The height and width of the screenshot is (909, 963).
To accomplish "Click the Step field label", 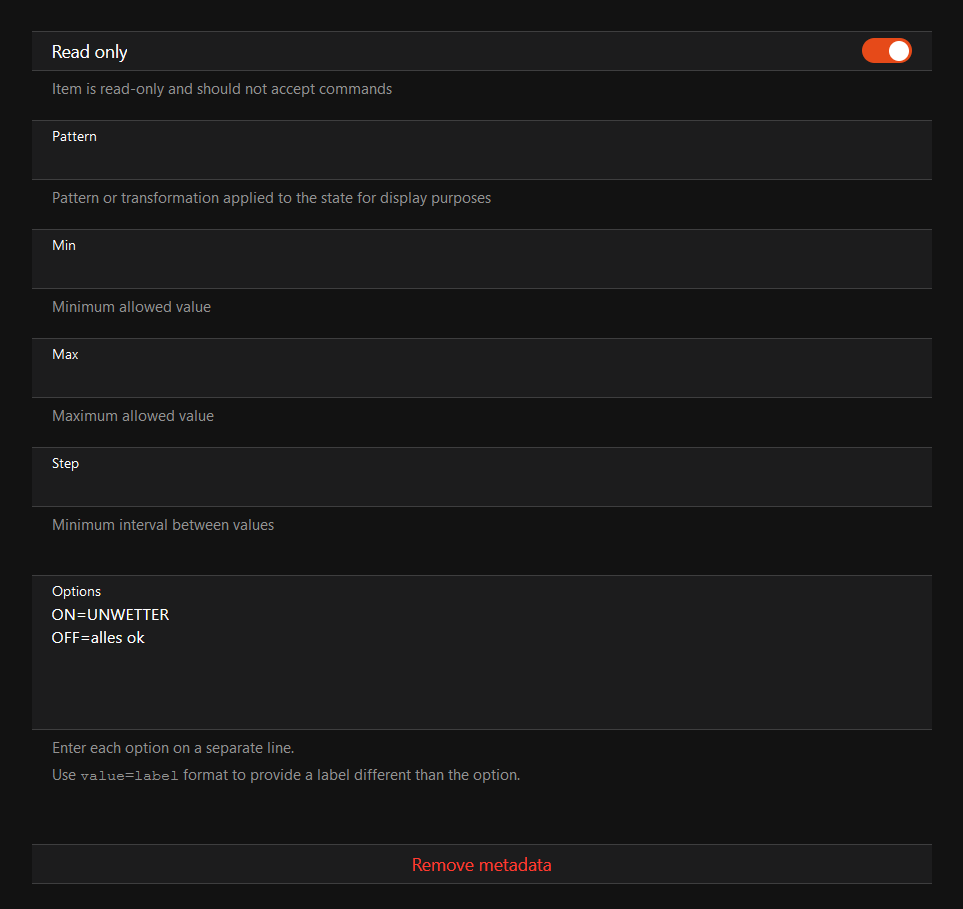I will point(65,463).
